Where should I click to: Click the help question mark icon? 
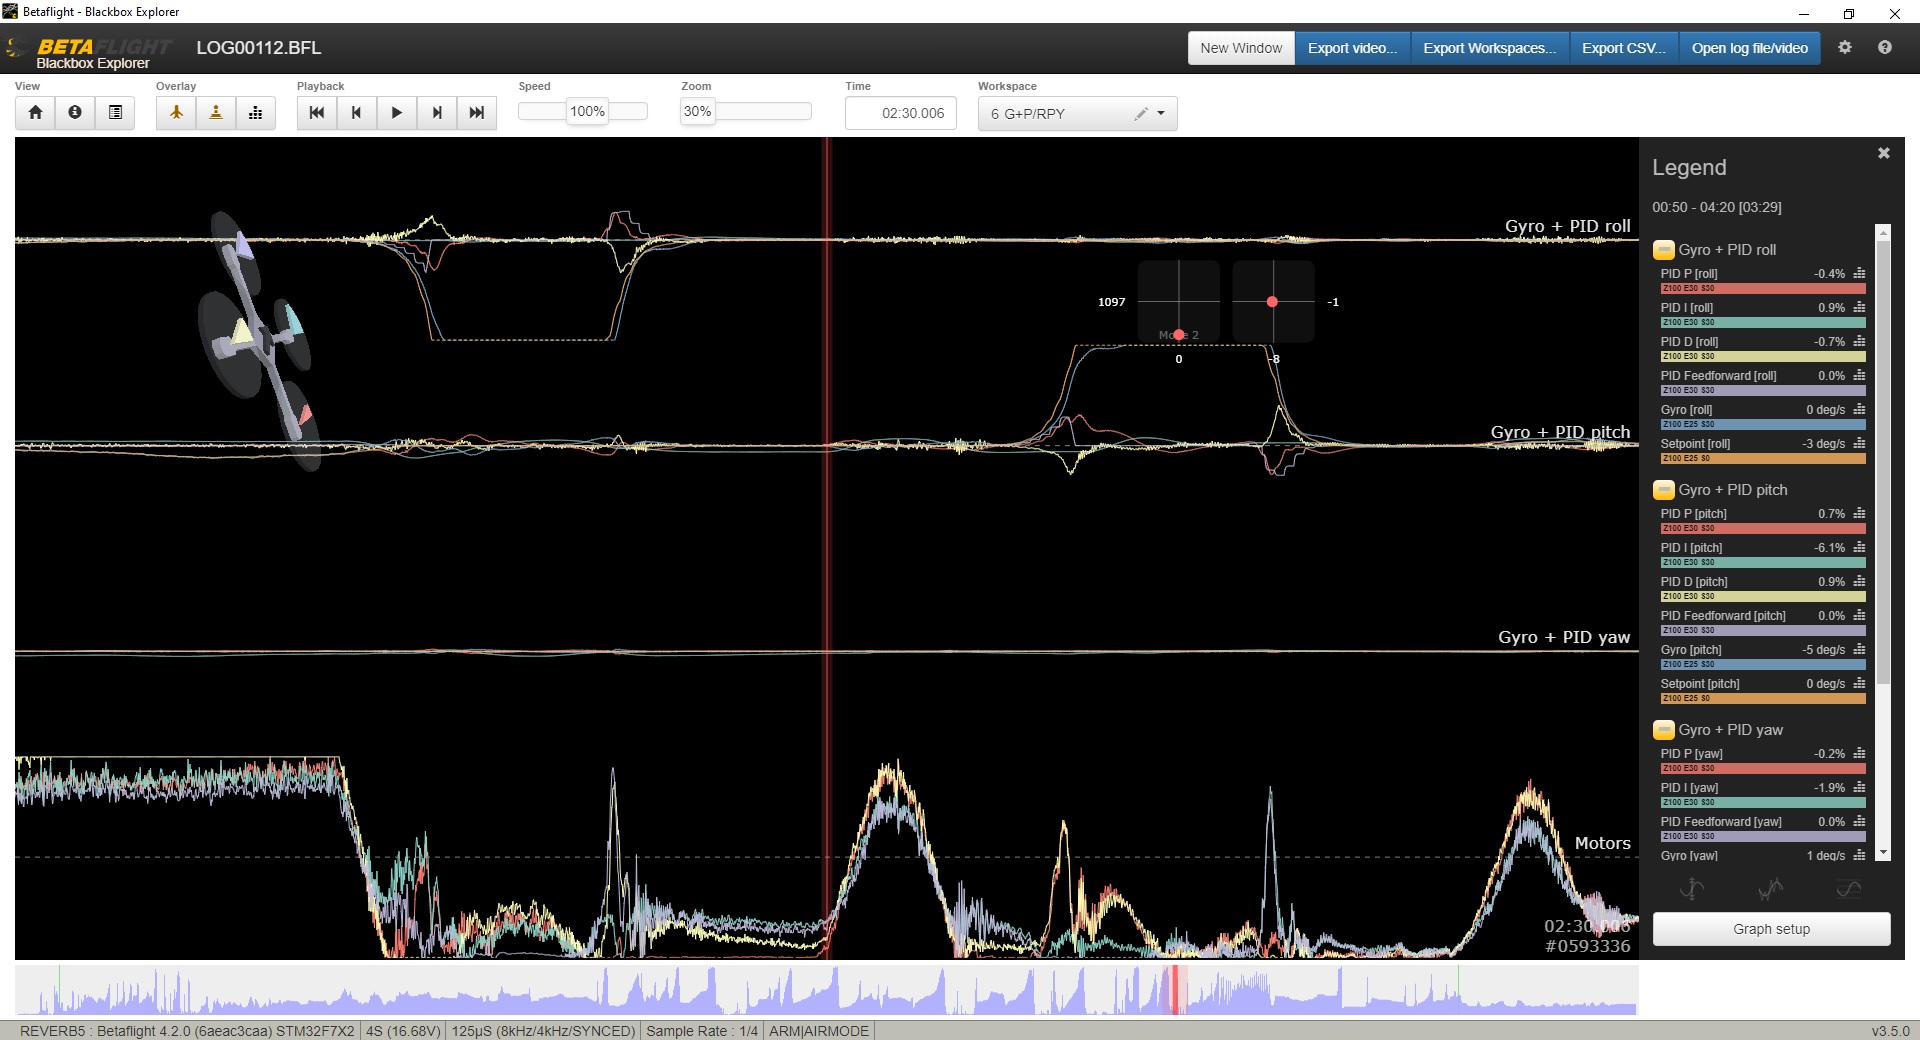coord(1886,47)
